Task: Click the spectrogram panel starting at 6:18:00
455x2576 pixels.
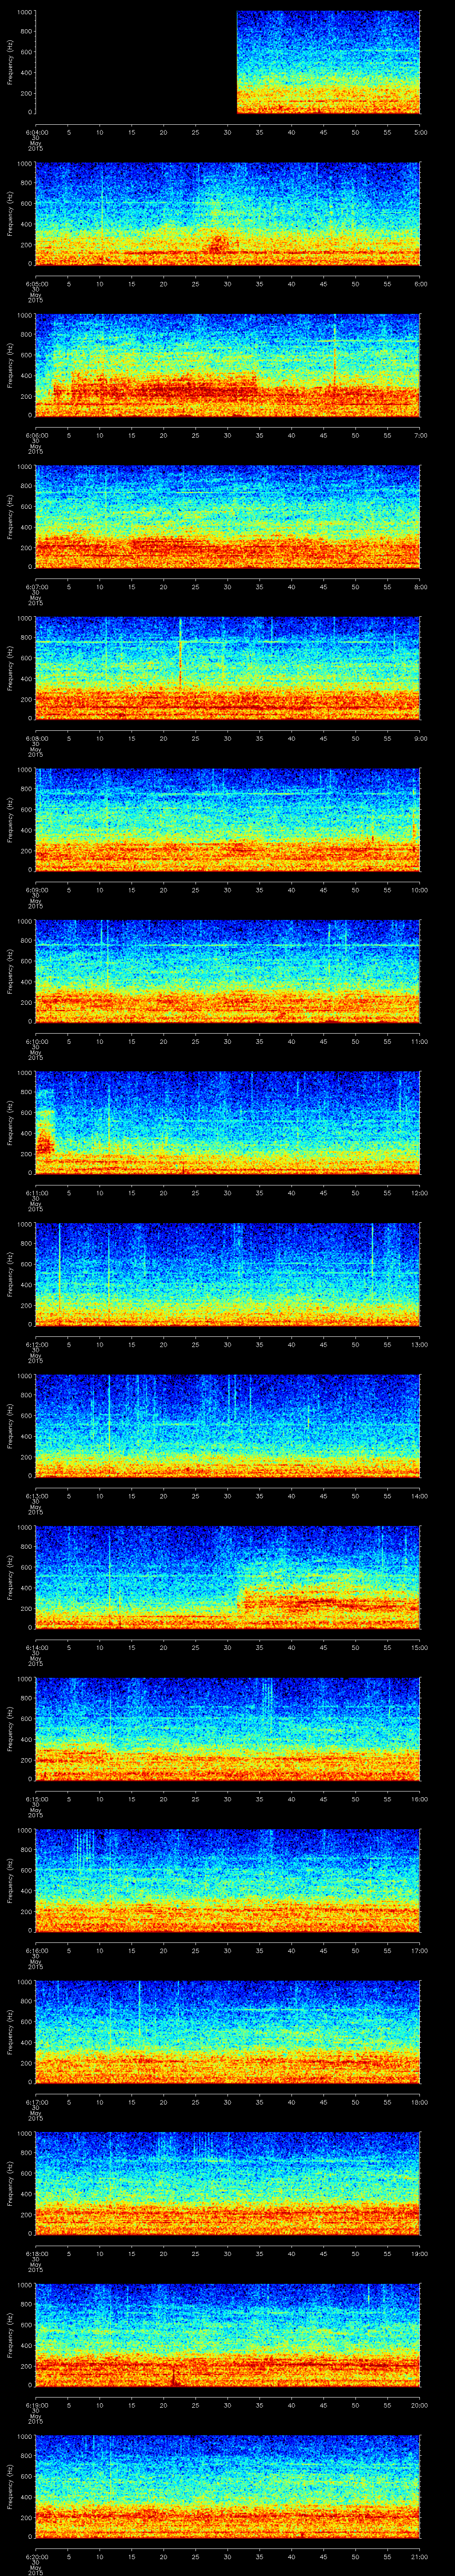Action: click(x=228, y=2183)
